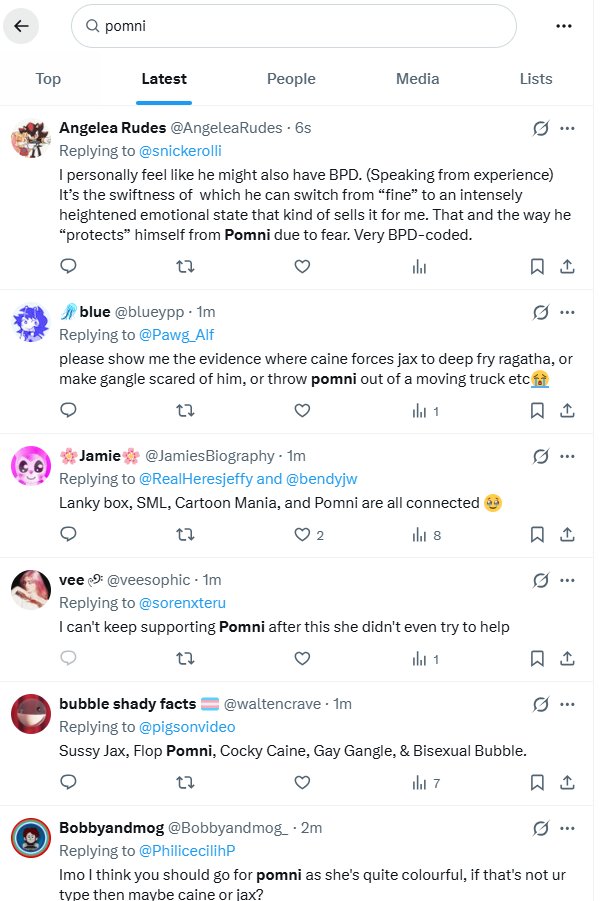Like Jamie's tweet with the heart

pos(301,535)
